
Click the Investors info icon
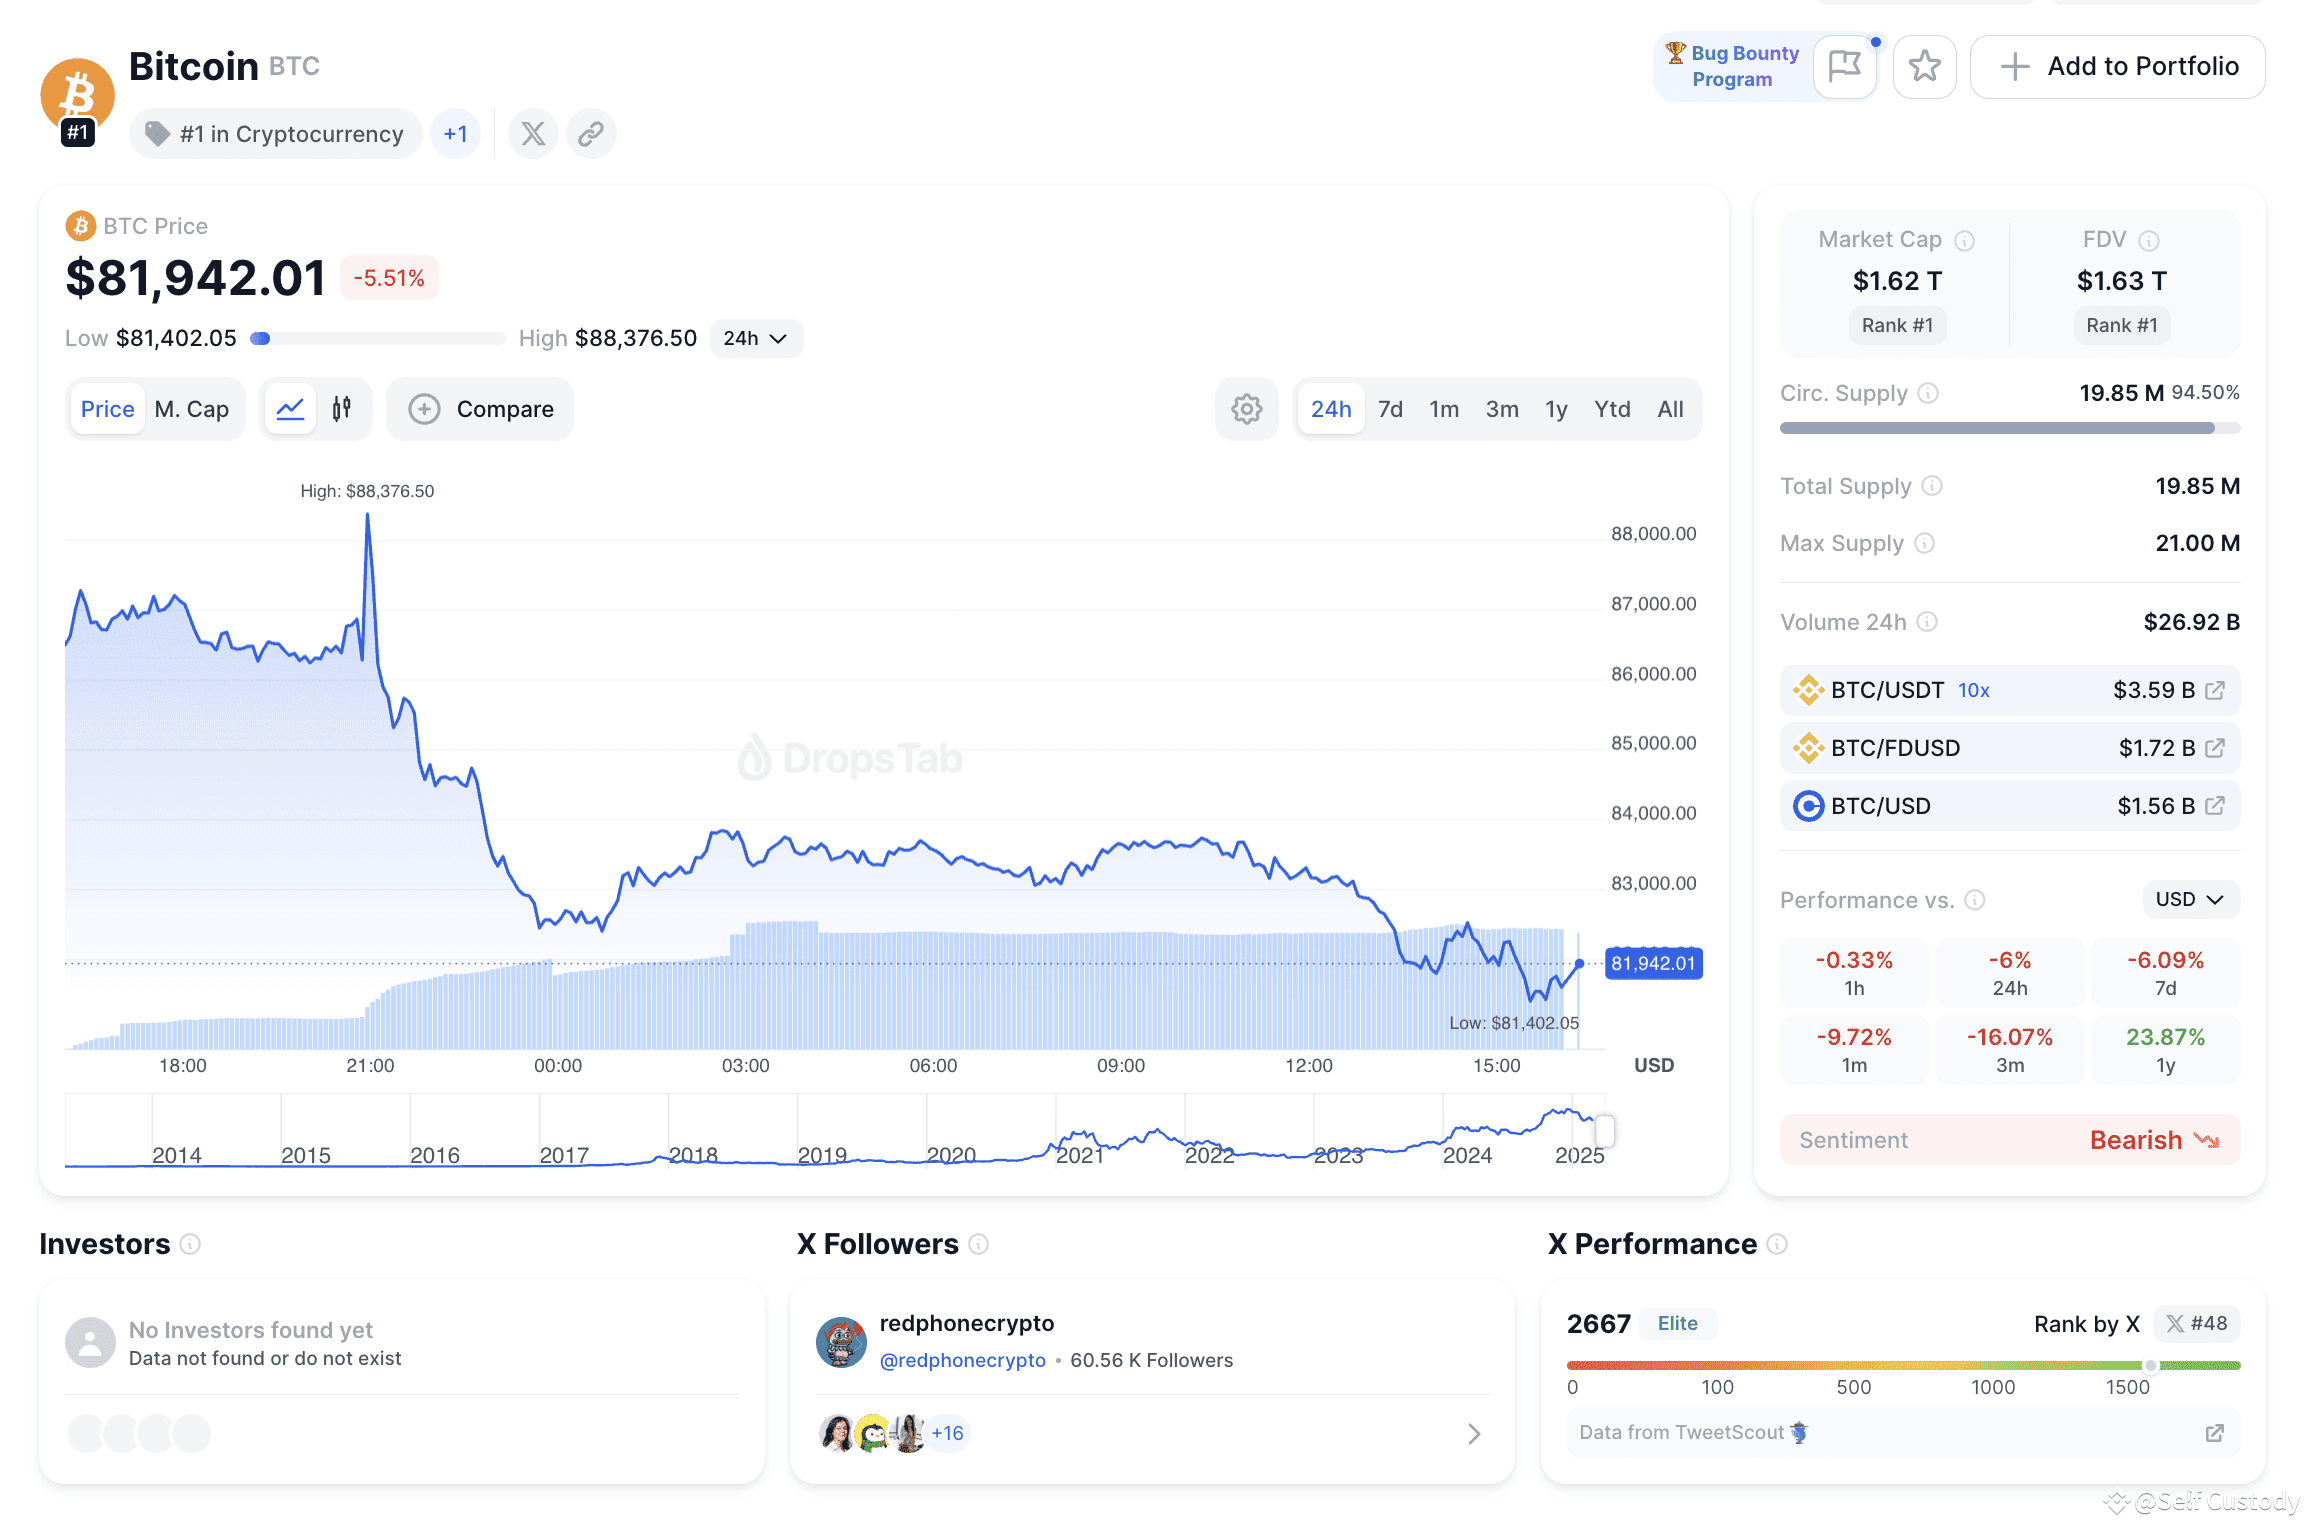(190, 1244)
